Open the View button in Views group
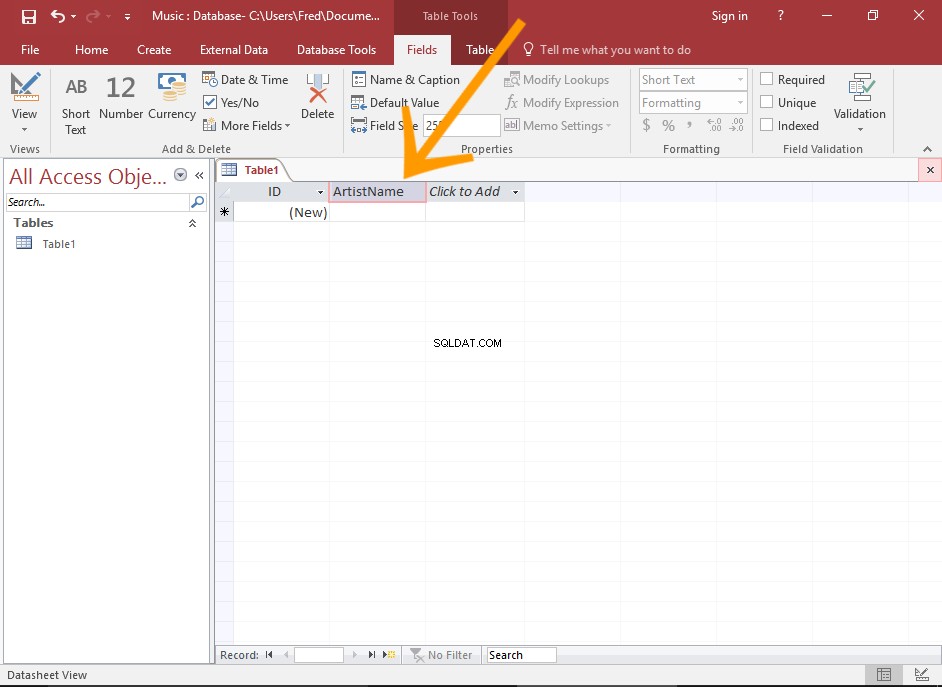The height and width of the screenshot is (687, 942). pyautogui.click(x=25, y=102)
